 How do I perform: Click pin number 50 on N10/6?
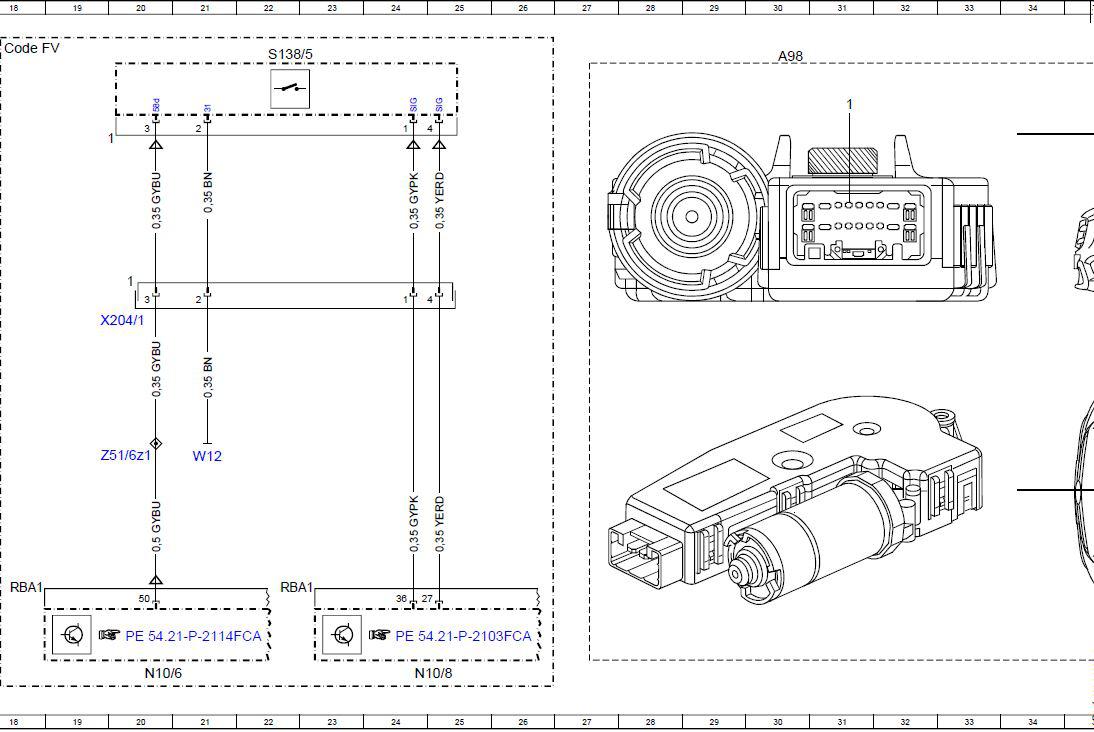[x=144, y=599]
